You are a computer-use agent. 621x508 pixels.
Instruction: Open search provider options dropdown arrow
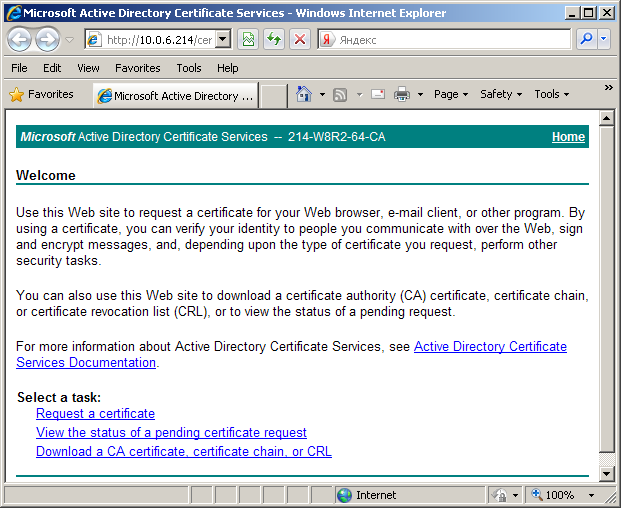604,39
